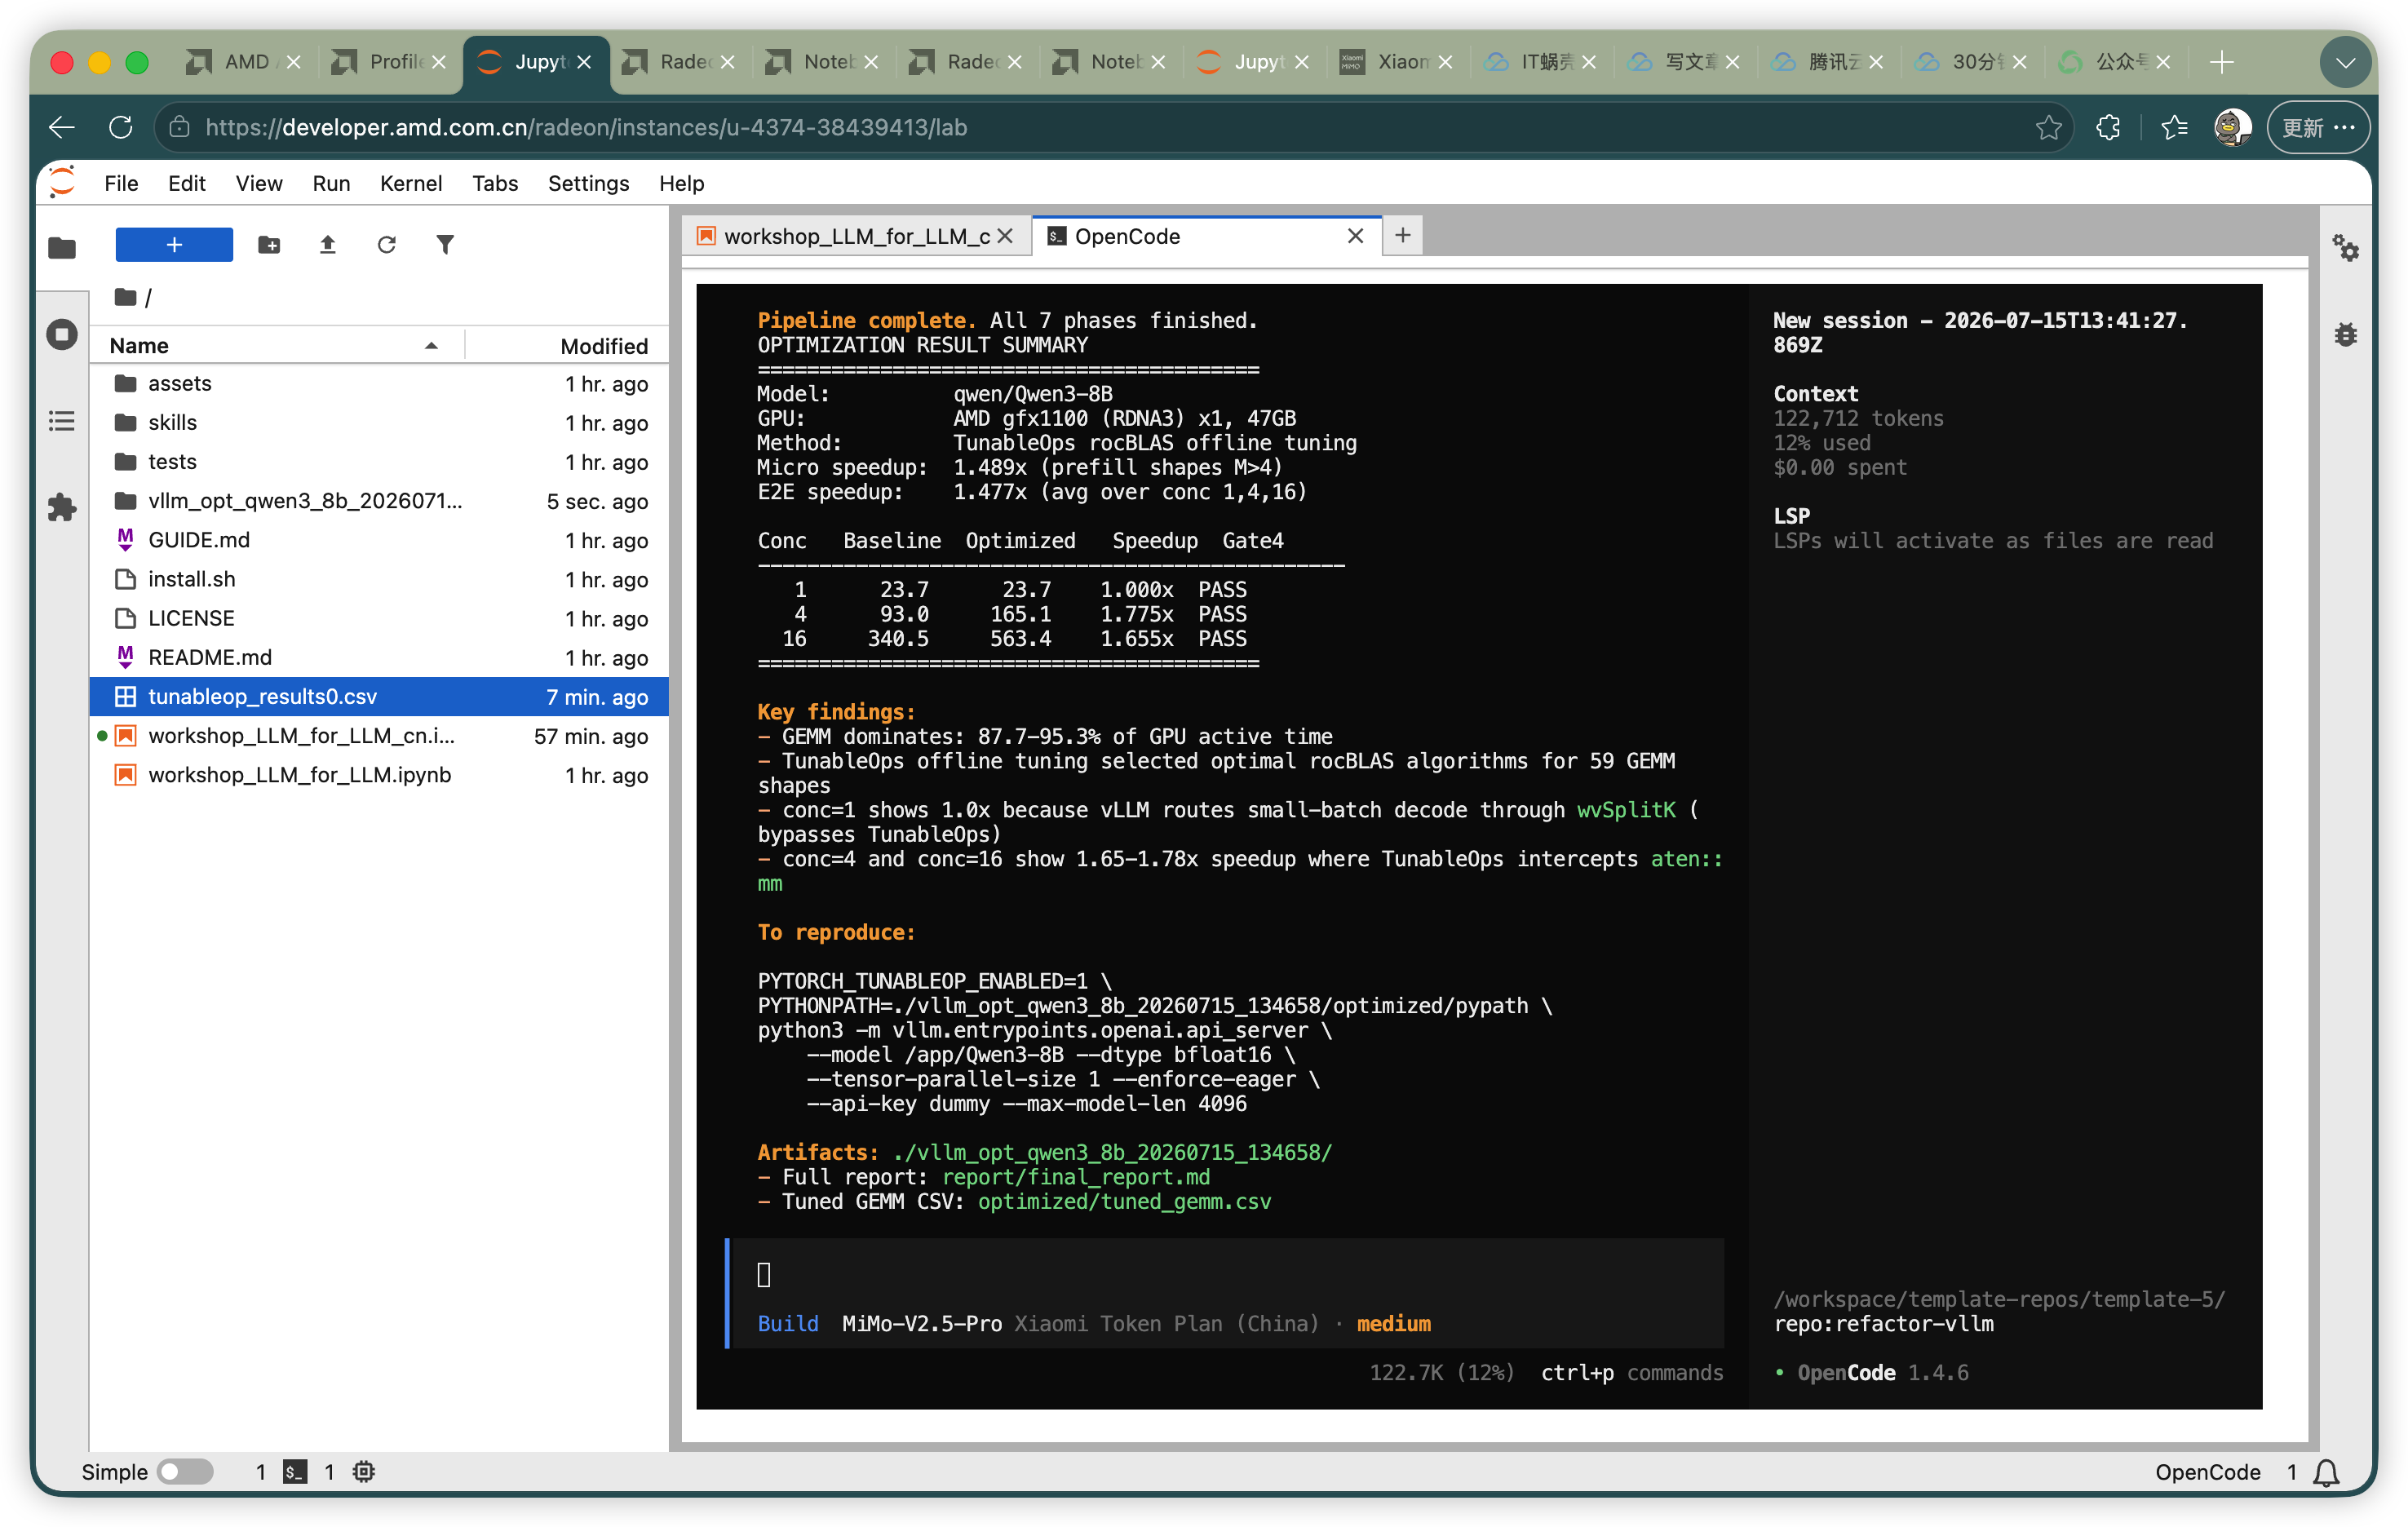This screenshot has width=2408, height=1527.
Task: Reload the browser page
Action: pyautogui.click(x=120, y=127)
